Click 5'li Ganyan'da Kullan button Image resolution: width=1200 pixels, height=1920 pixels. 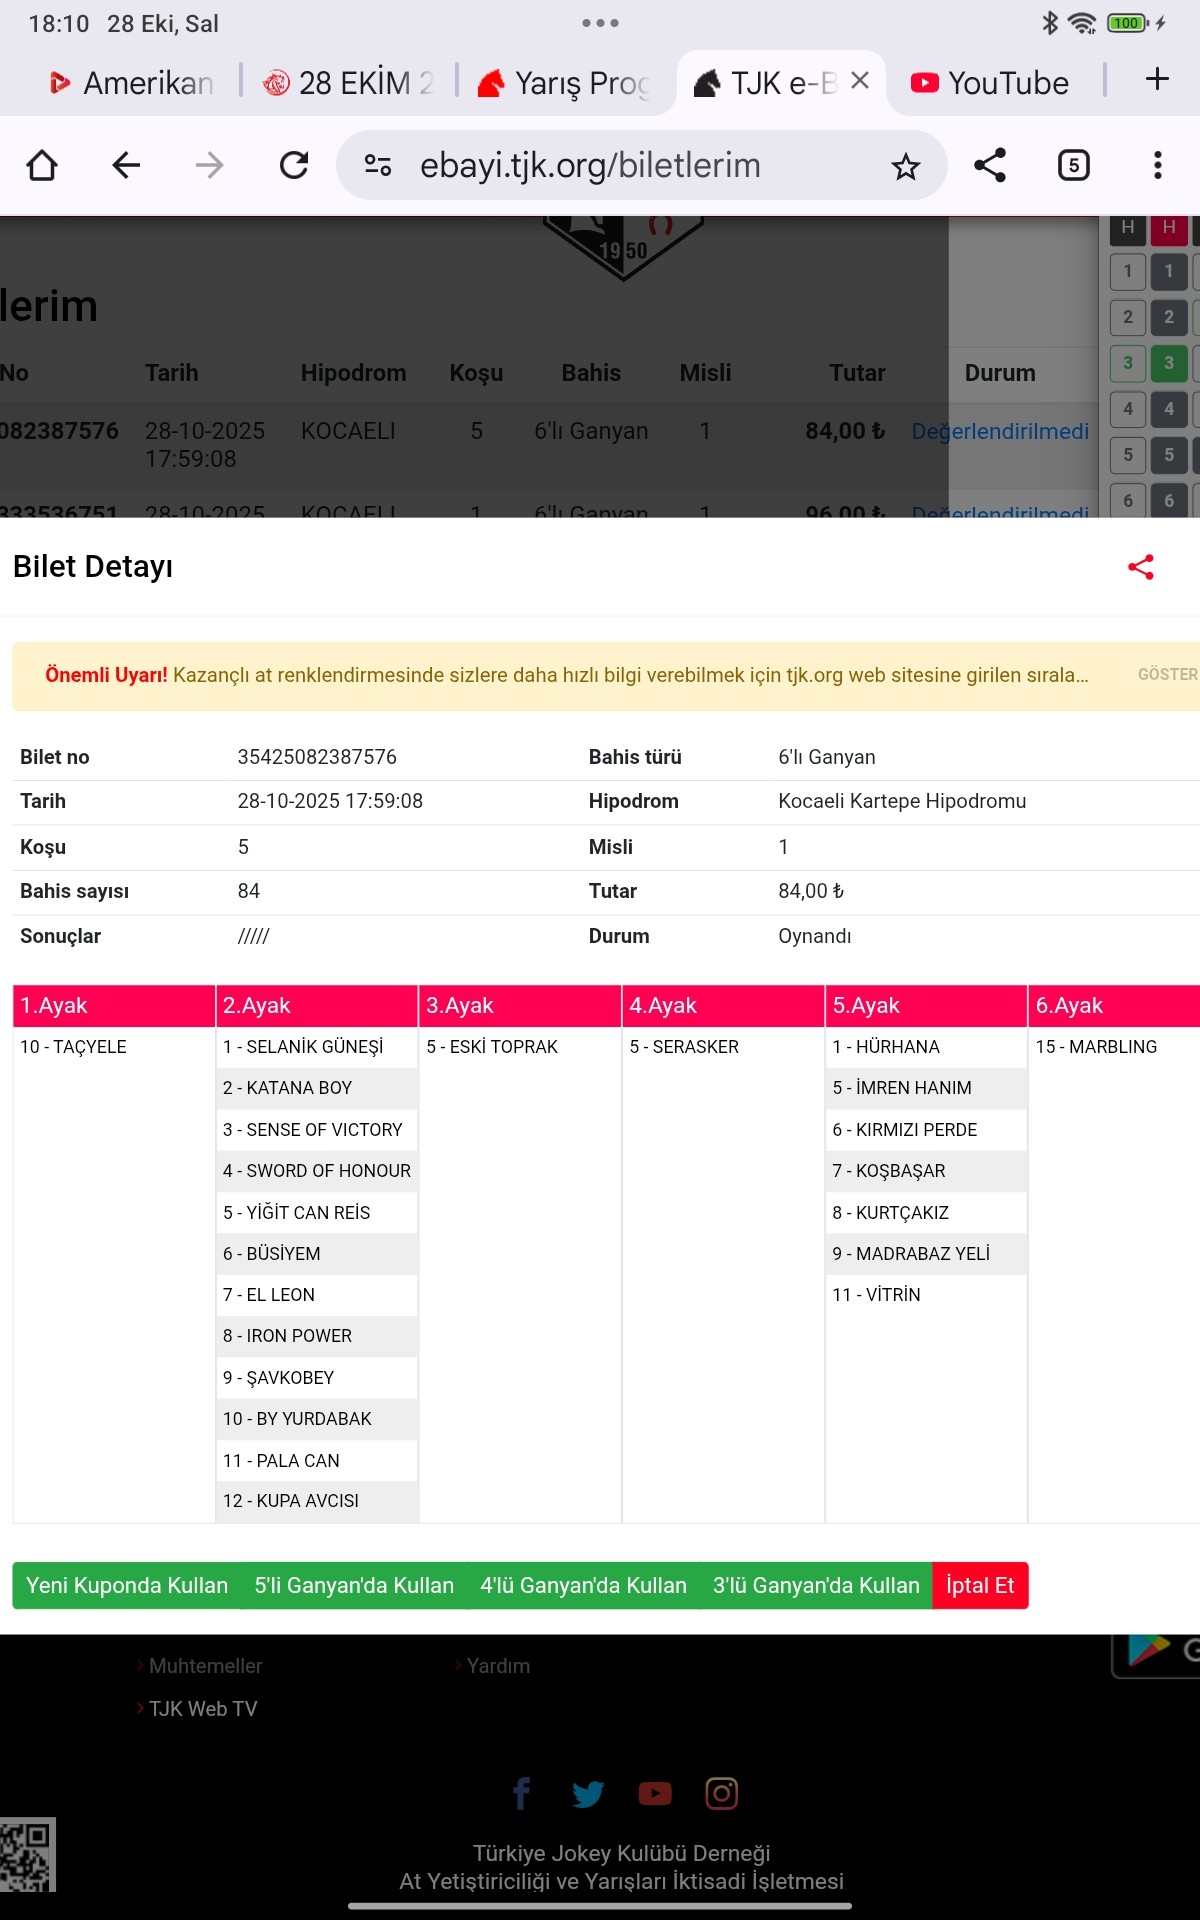[x=354, y=1586]
